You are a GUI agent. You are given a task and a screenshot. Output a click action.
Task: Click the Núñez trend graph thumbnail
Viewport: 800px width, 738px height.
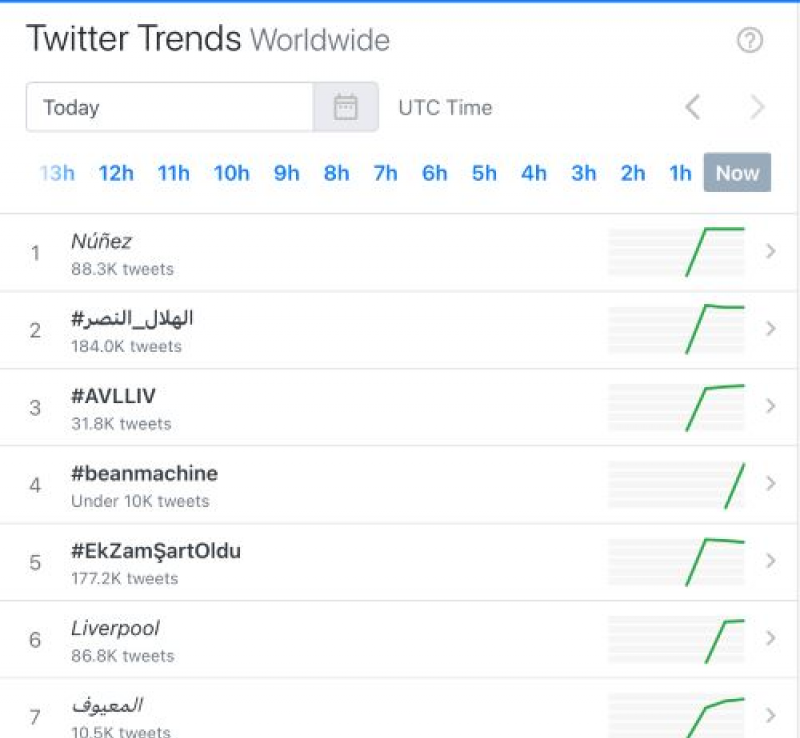coord(676,252)
